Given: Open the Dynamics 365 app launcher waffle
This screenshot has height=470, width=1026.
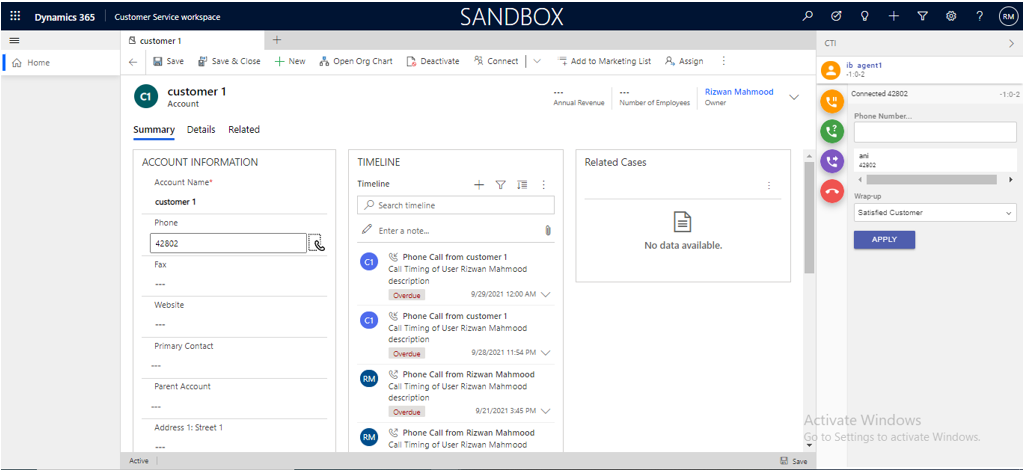Looking at the screenshot, I should [x=15, y=16].
